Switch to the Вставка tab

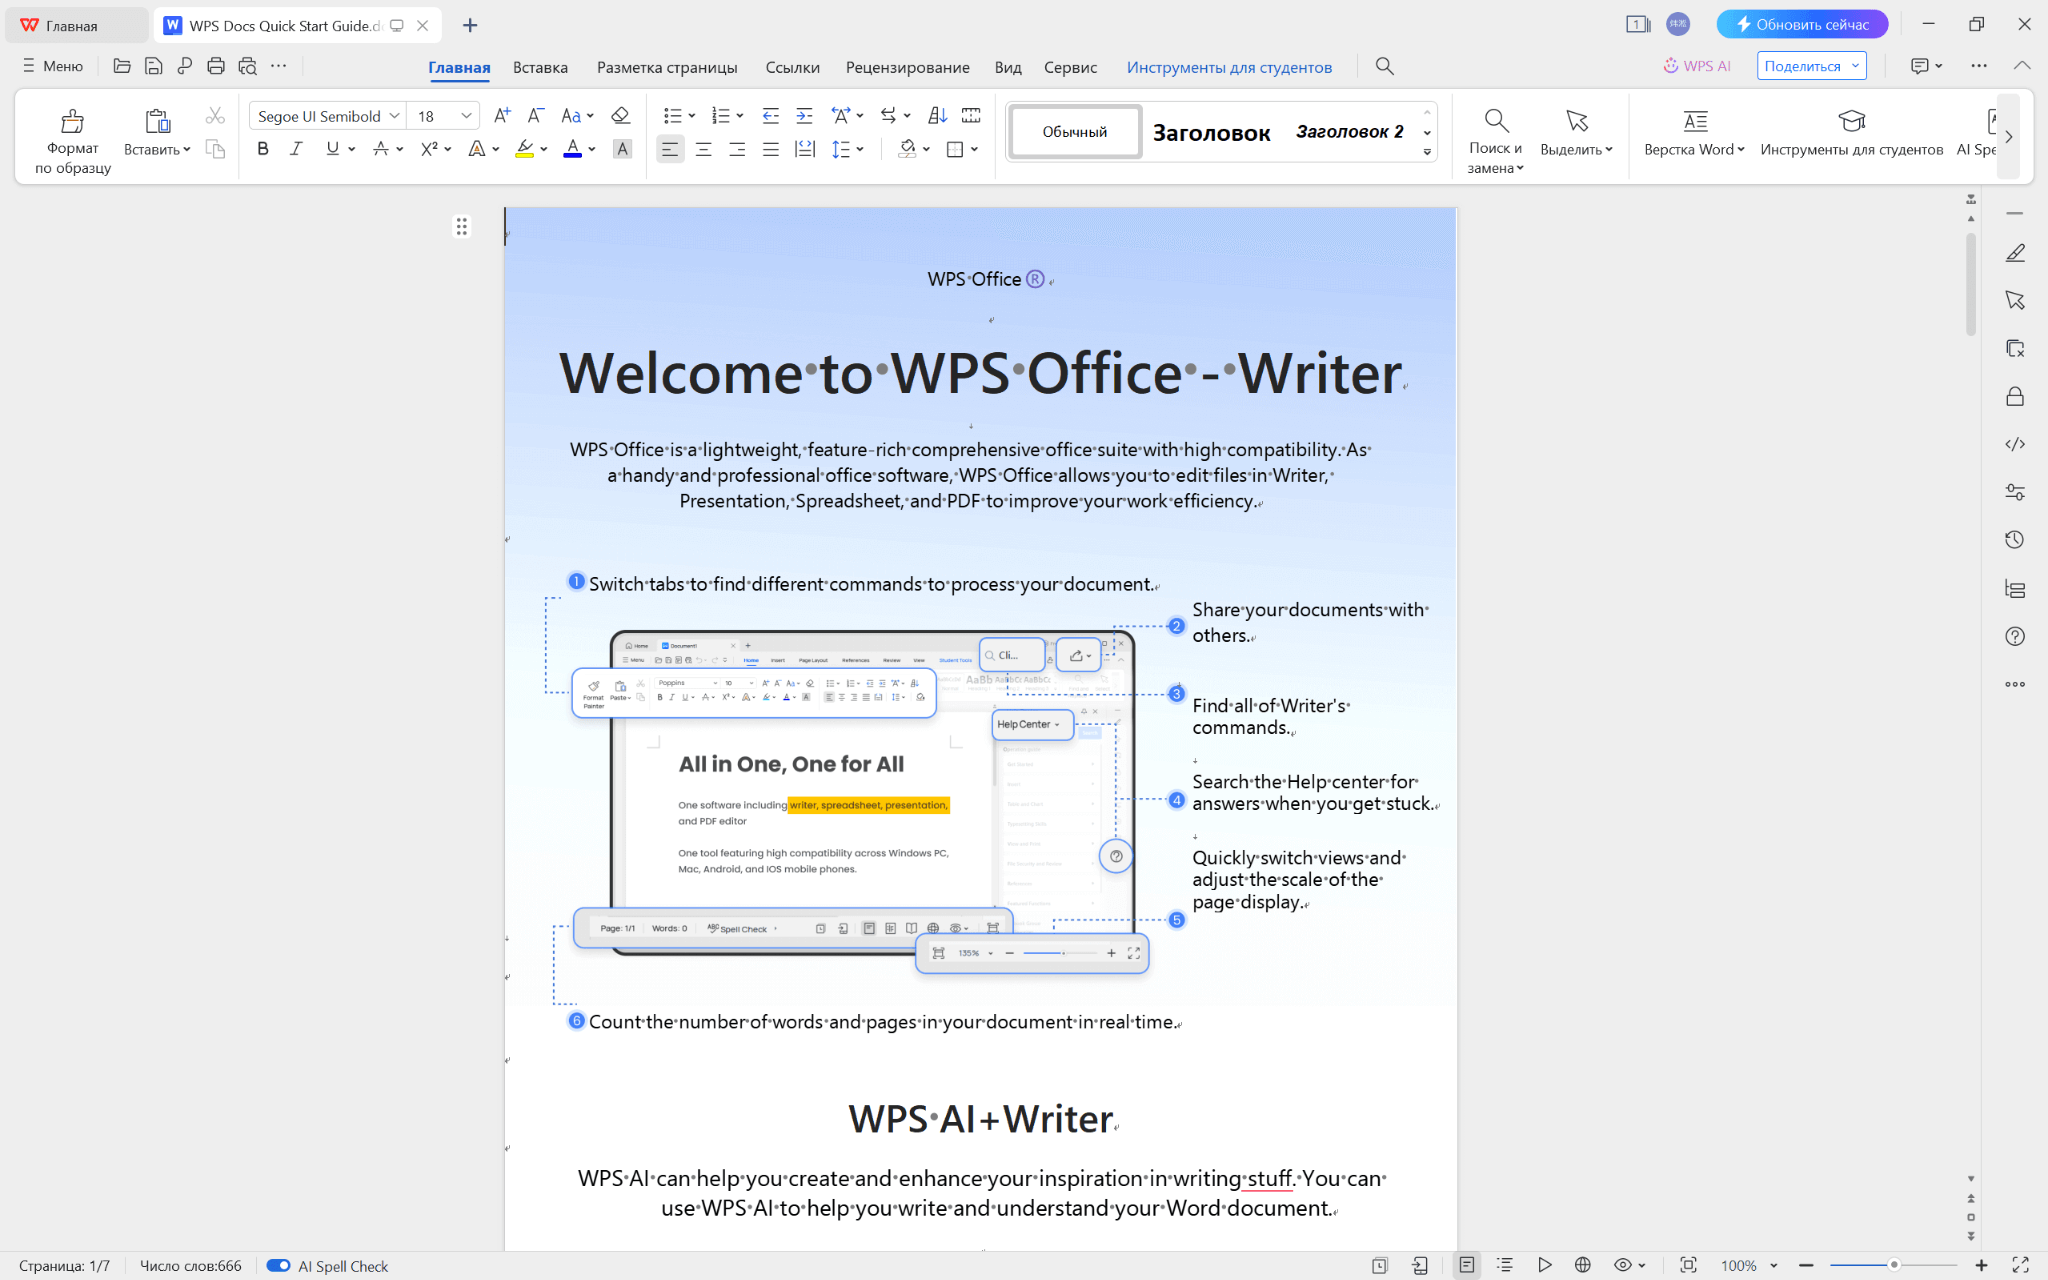point(540,67)
